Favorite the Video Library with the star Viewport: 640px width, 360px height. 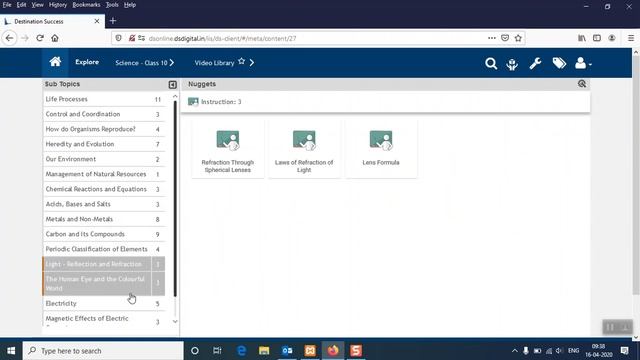[241, 61]
